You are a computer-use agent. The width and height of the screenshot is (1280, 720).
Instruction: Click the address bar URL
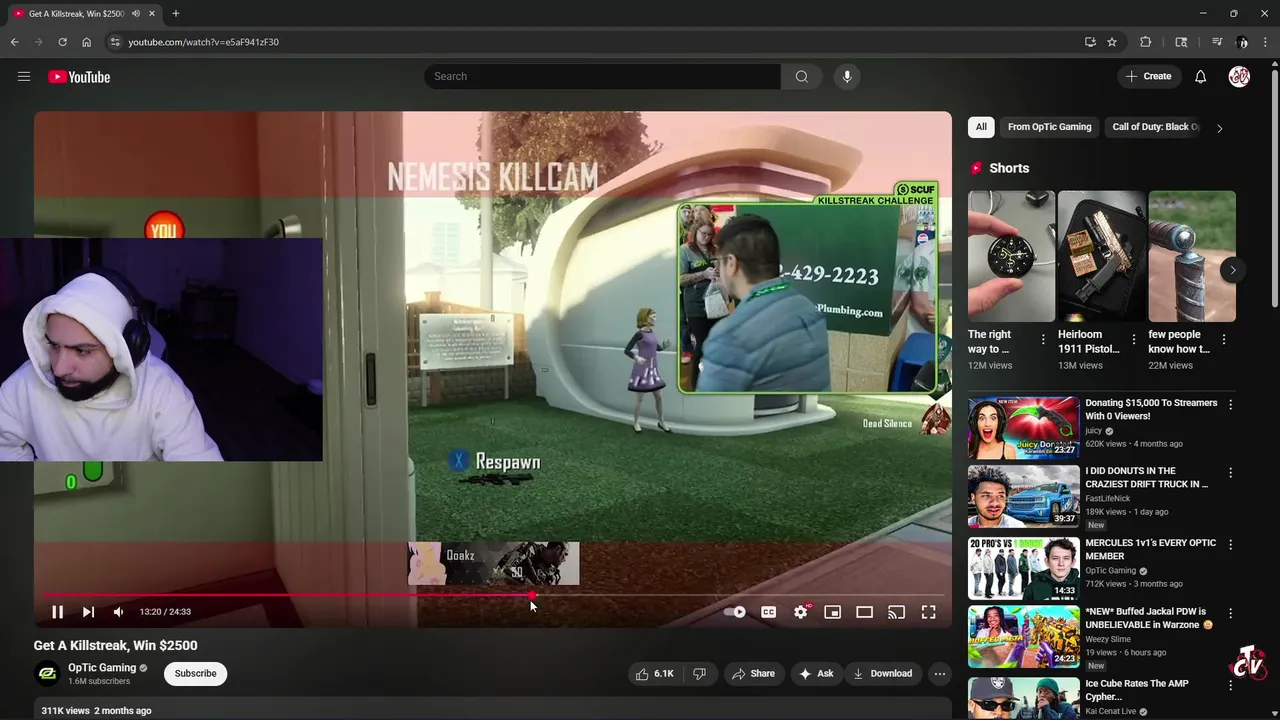pyautogui.click(x=203, y=42)
